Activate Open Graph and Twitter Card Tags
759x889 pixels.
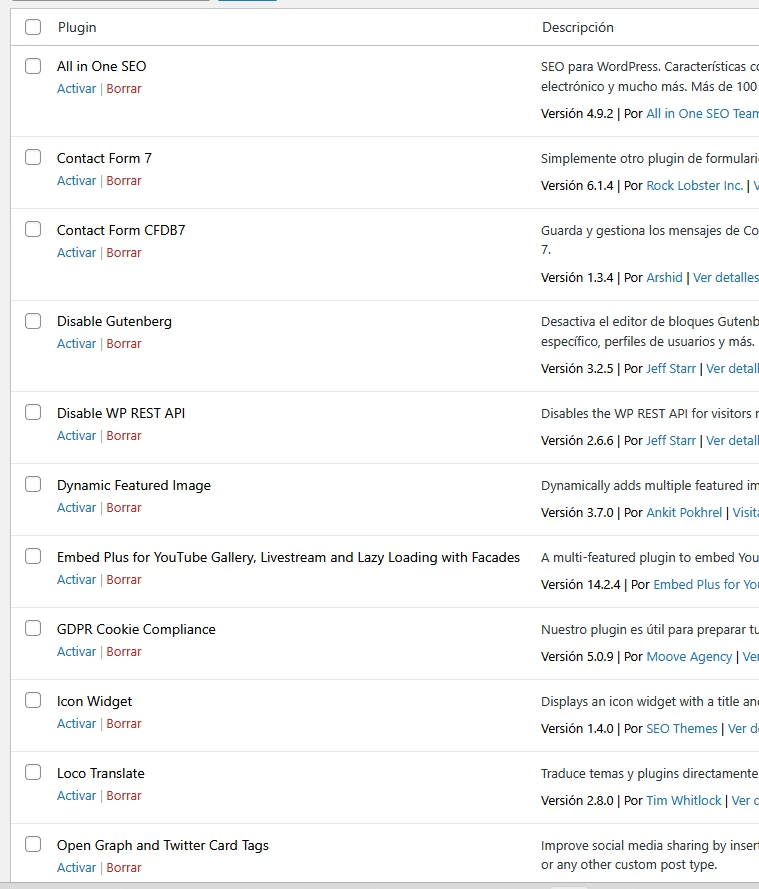pyautogui.click(x=77, y=867)
